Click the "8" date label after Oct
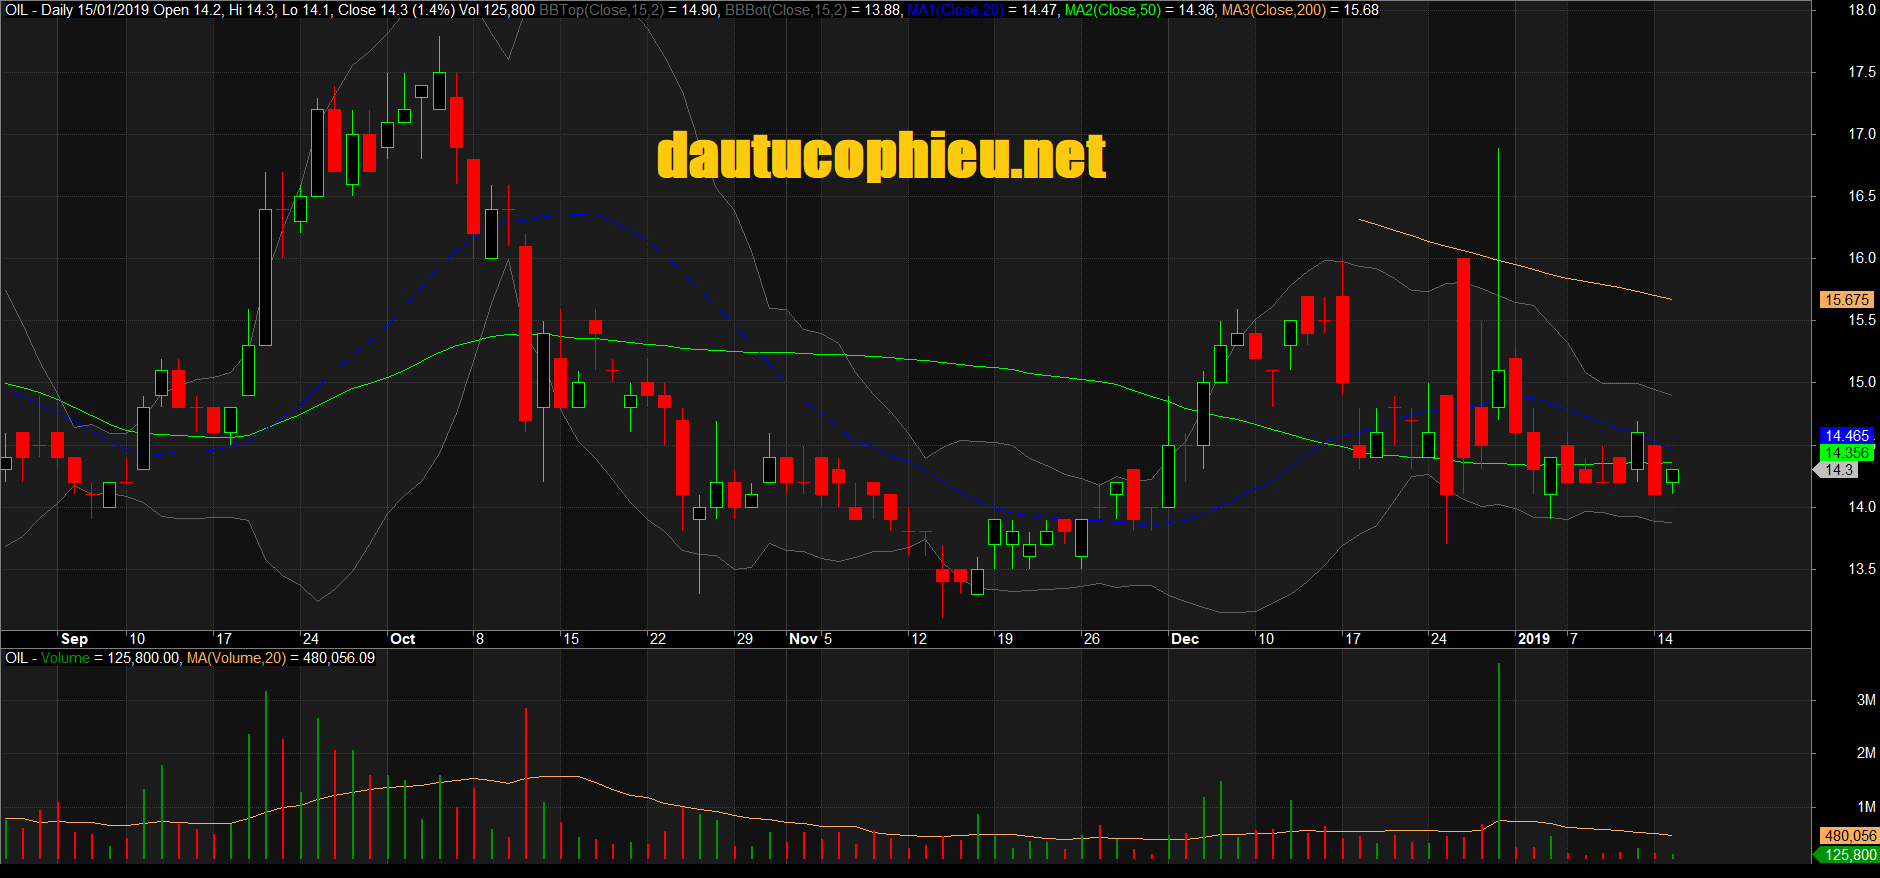This screenshot has height=878, width=1880. click(x=480, y=639)
